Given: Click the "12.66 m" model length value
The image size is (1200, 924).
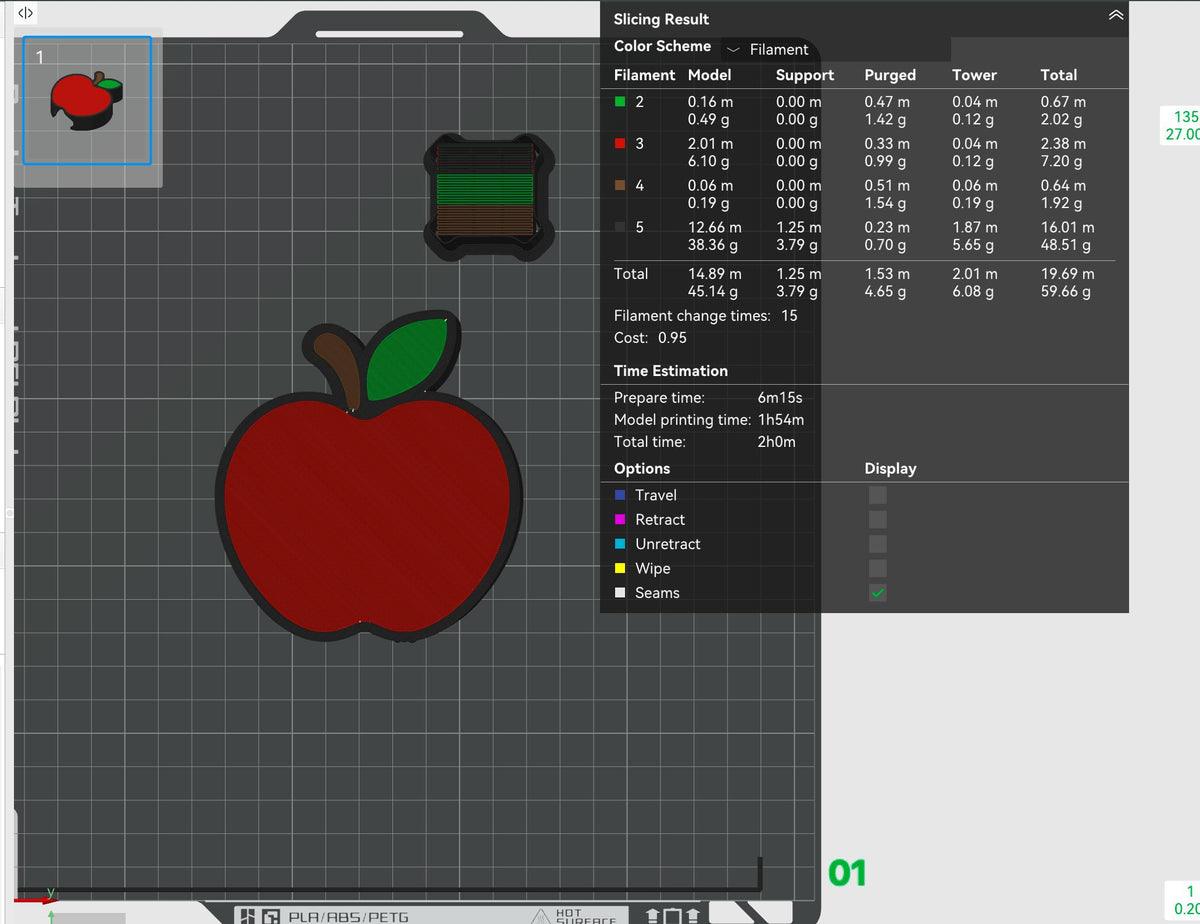Looking at the screenshot, I should pos(715,228).
